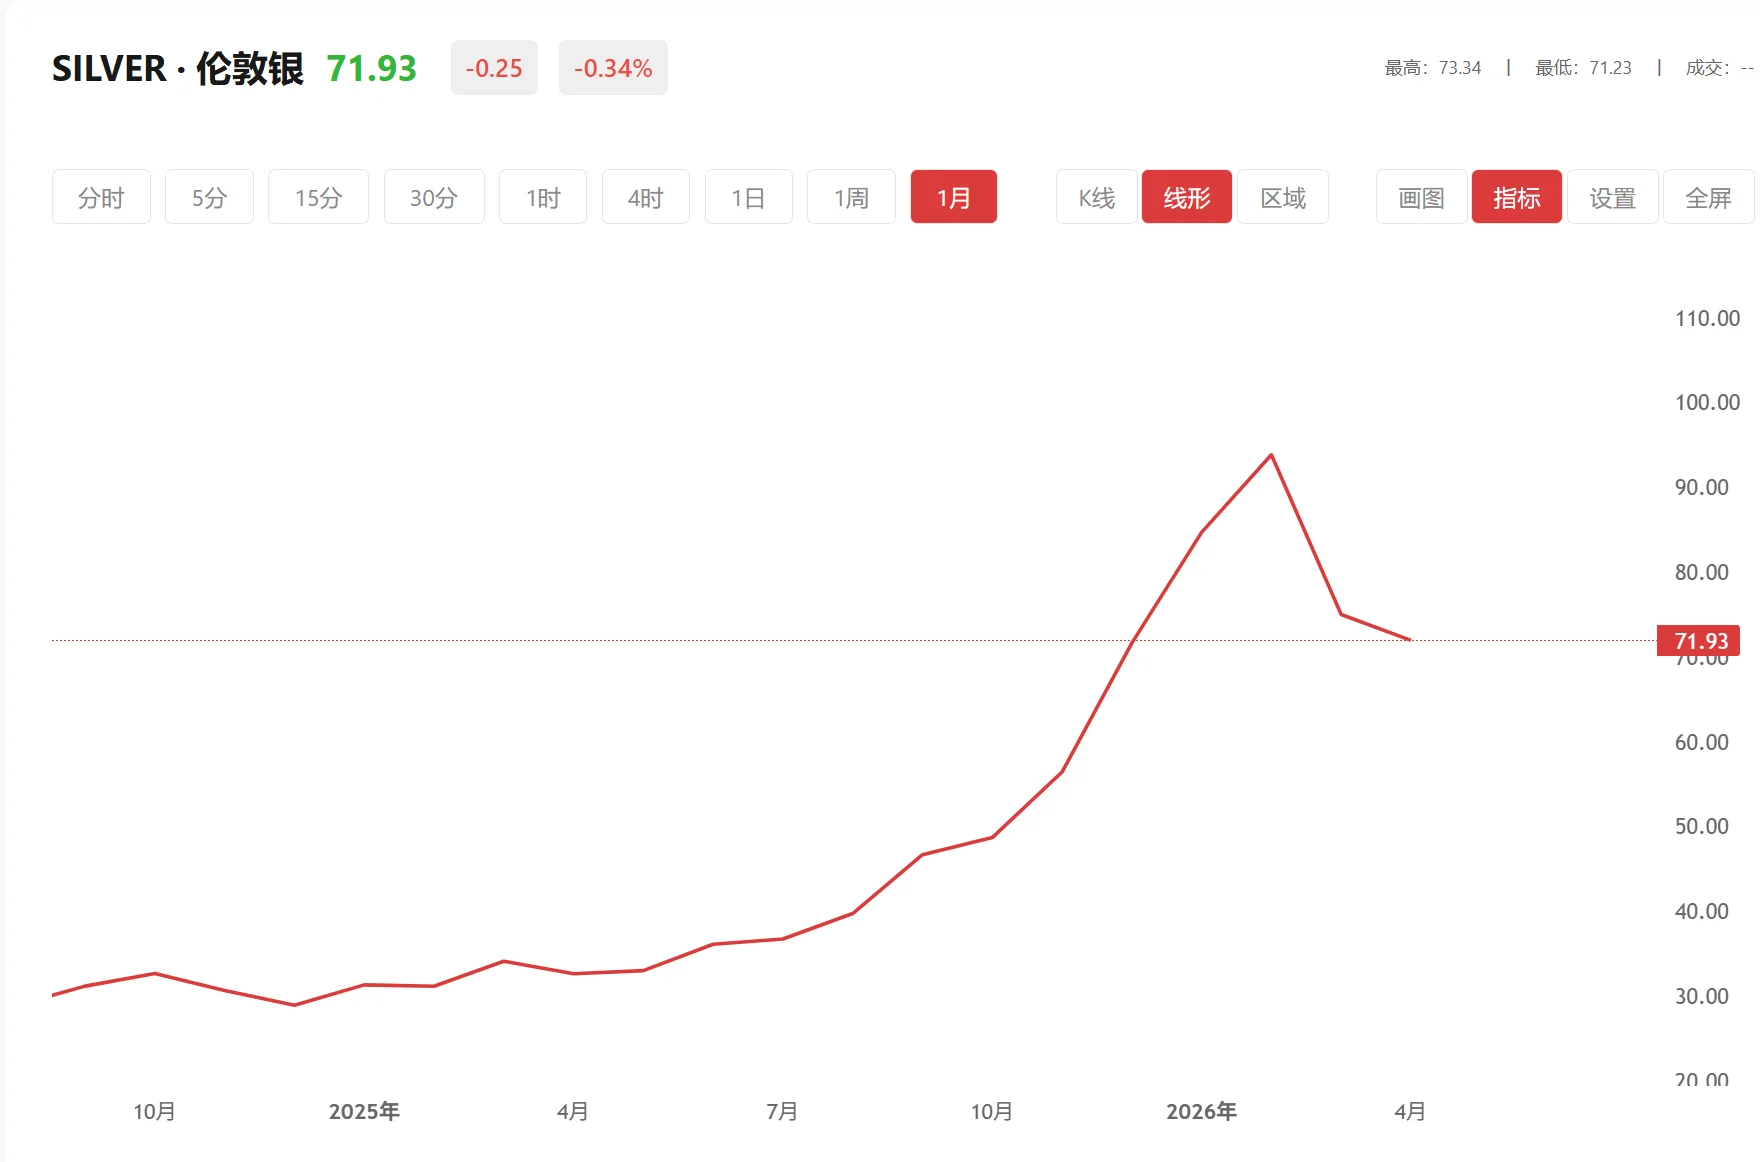
Task: Activate the 4时 four-hour view
Action: click(x=645, y=197)
